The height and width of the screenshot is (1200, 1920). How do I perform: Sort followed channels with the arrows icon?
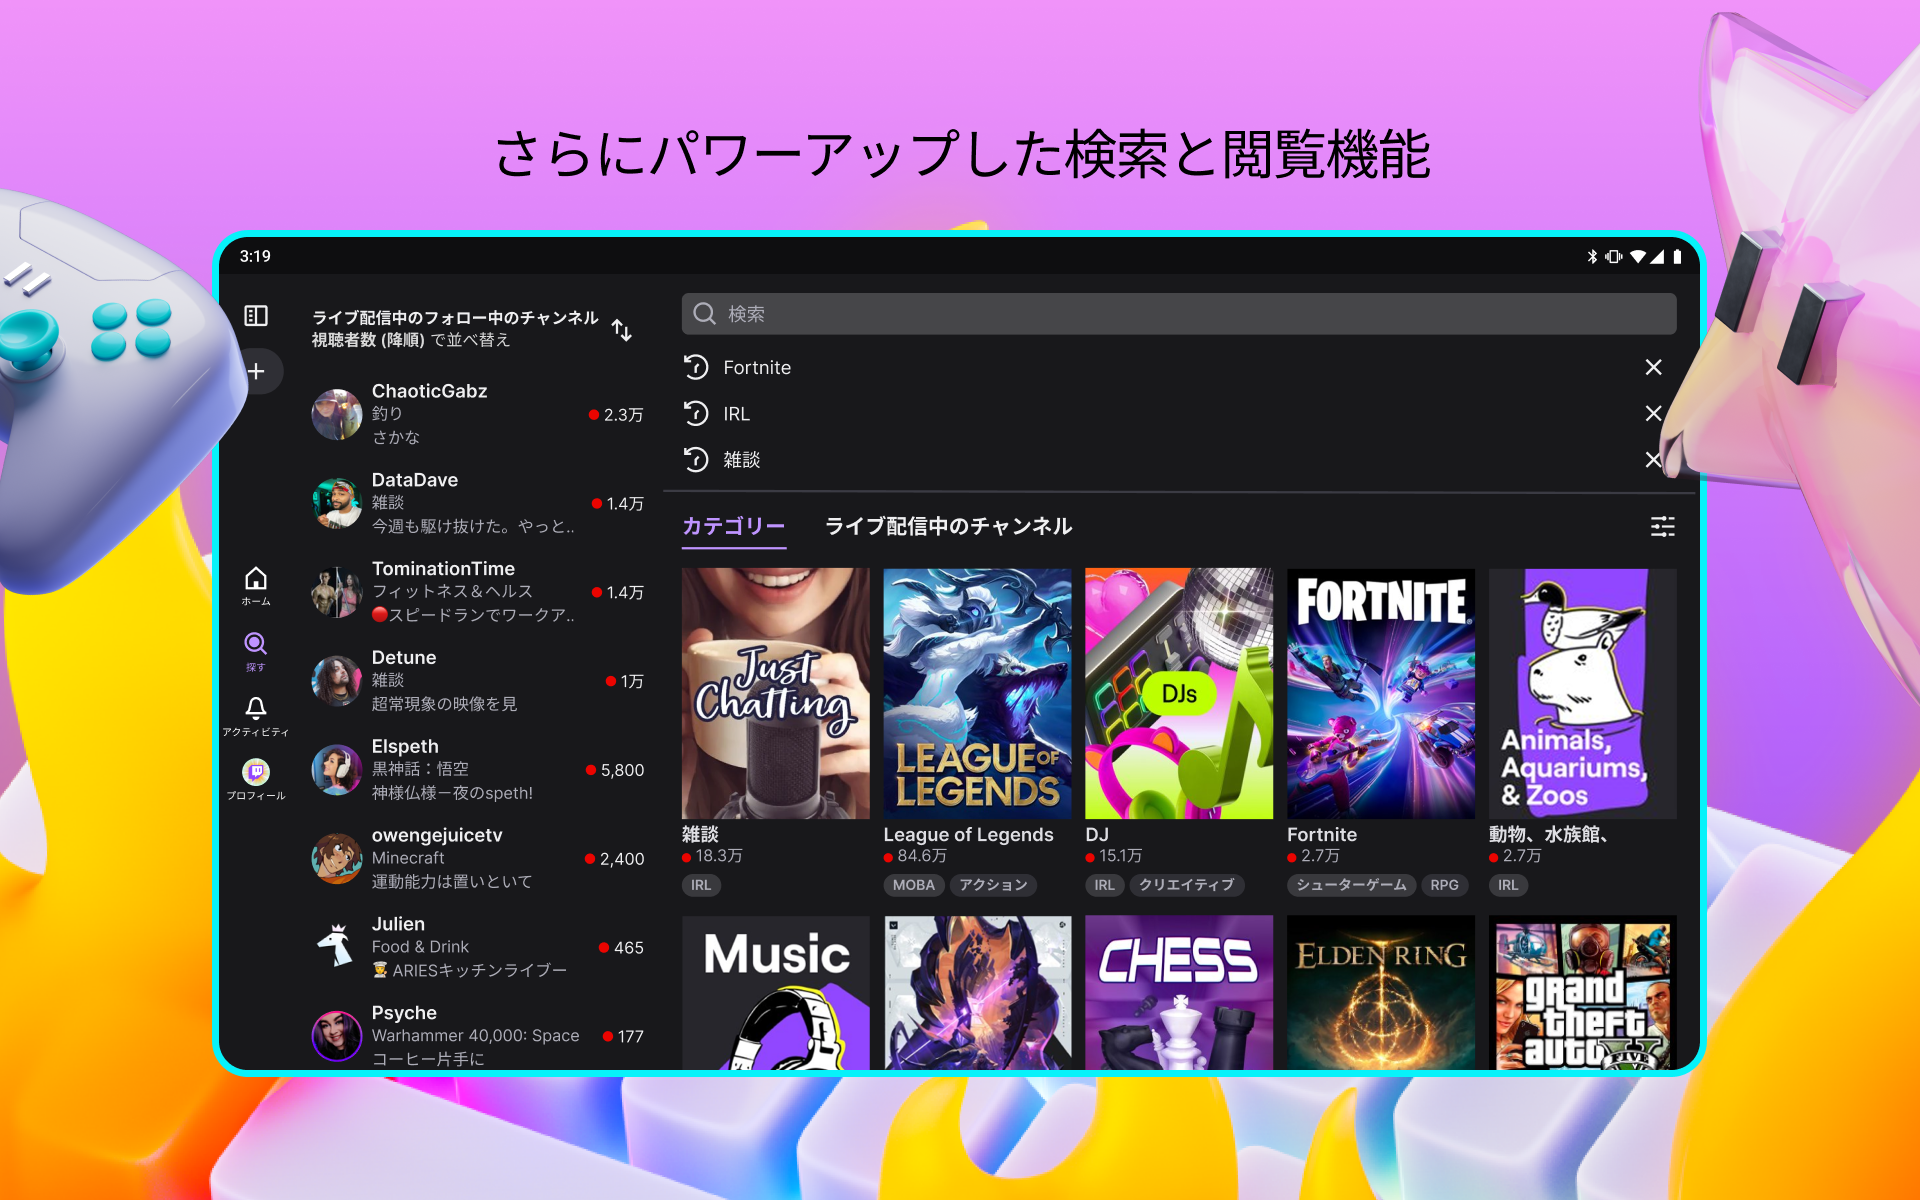[x=622, y=330]
